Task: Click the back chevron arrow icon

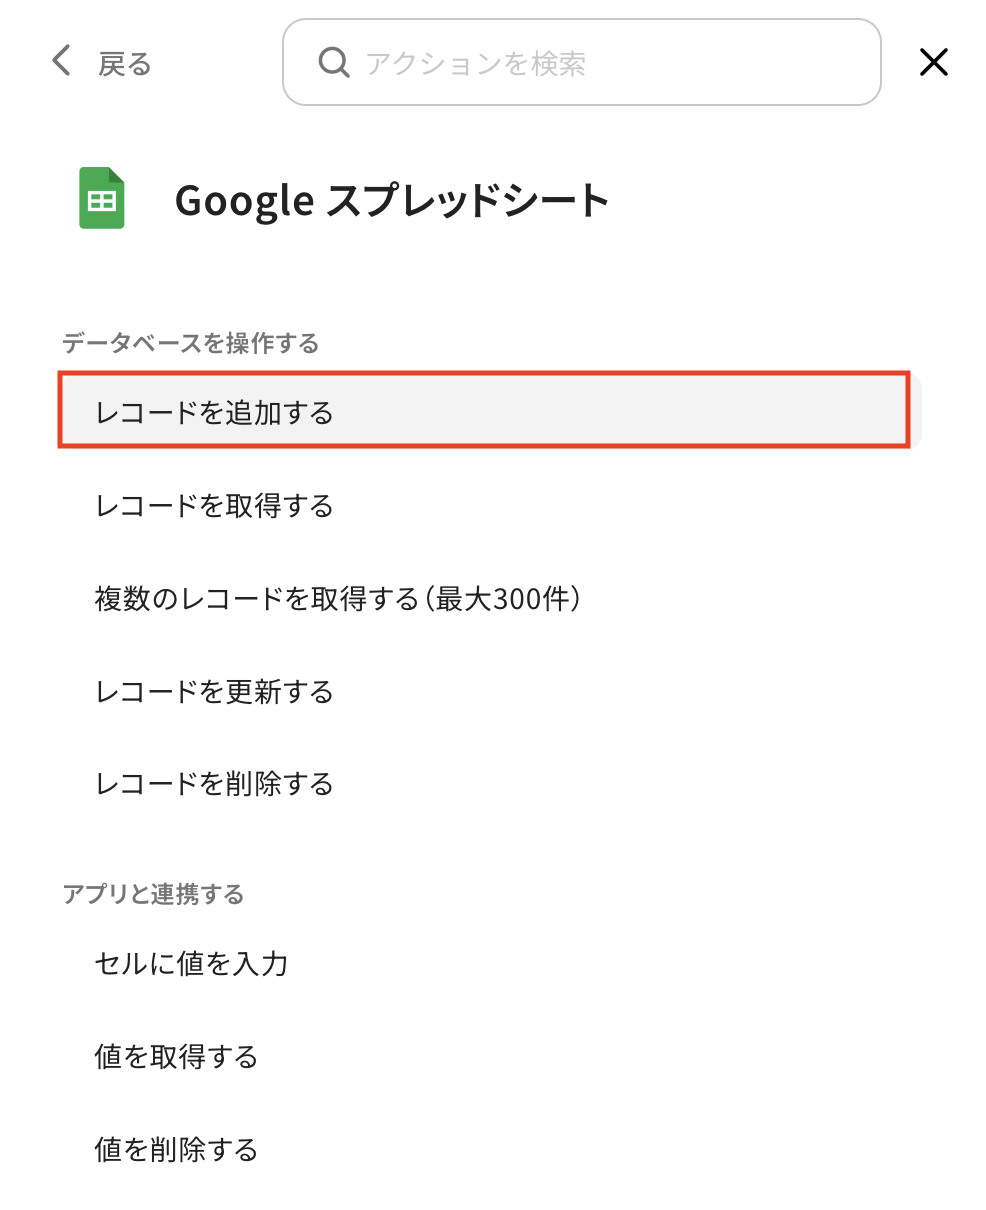Action: click(62, 62)
